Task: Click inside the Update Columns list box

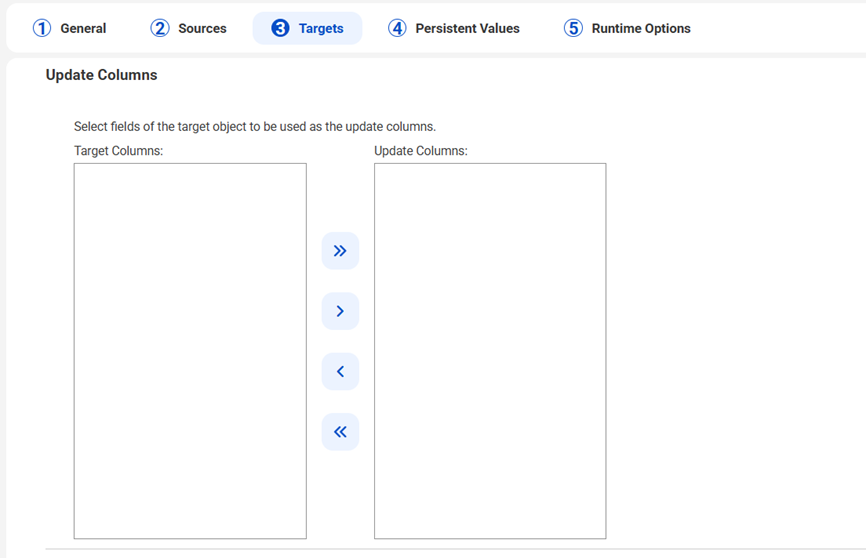Action: pos(490,351)
